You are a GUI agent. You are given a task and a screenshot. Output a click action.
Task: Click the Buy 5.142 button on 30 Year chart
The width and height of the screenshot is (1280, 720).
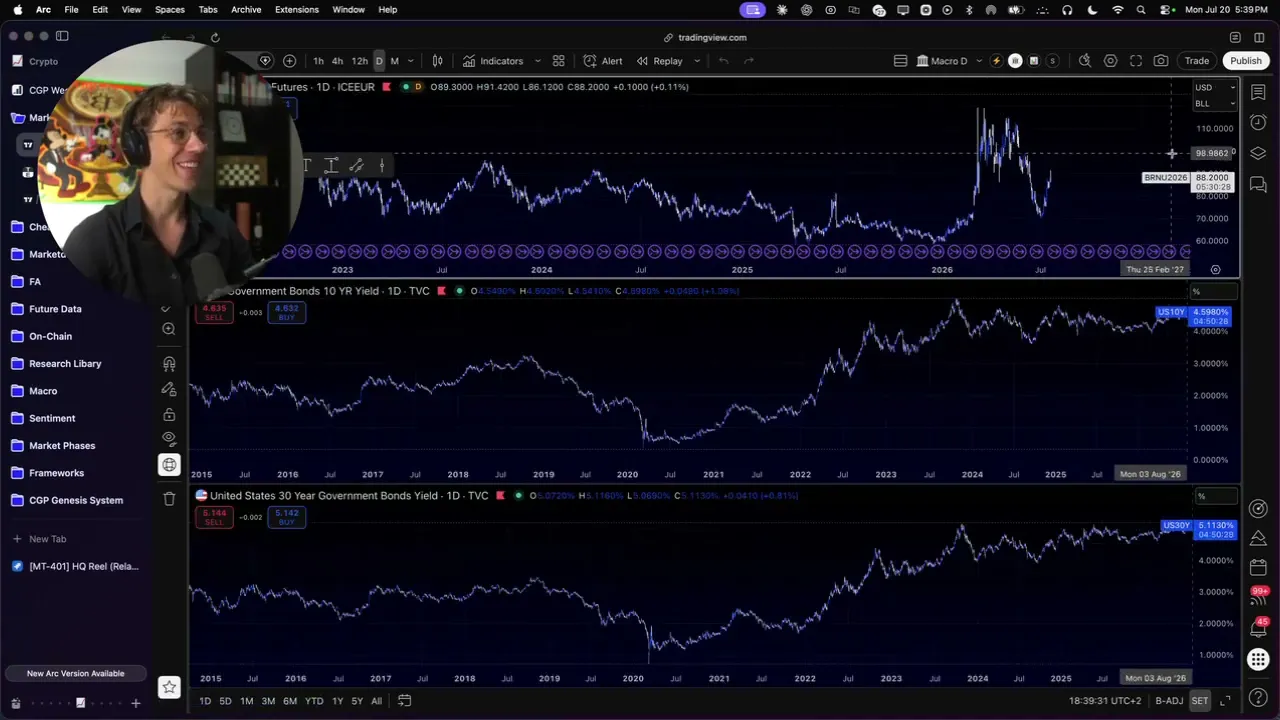coord(287,517)
